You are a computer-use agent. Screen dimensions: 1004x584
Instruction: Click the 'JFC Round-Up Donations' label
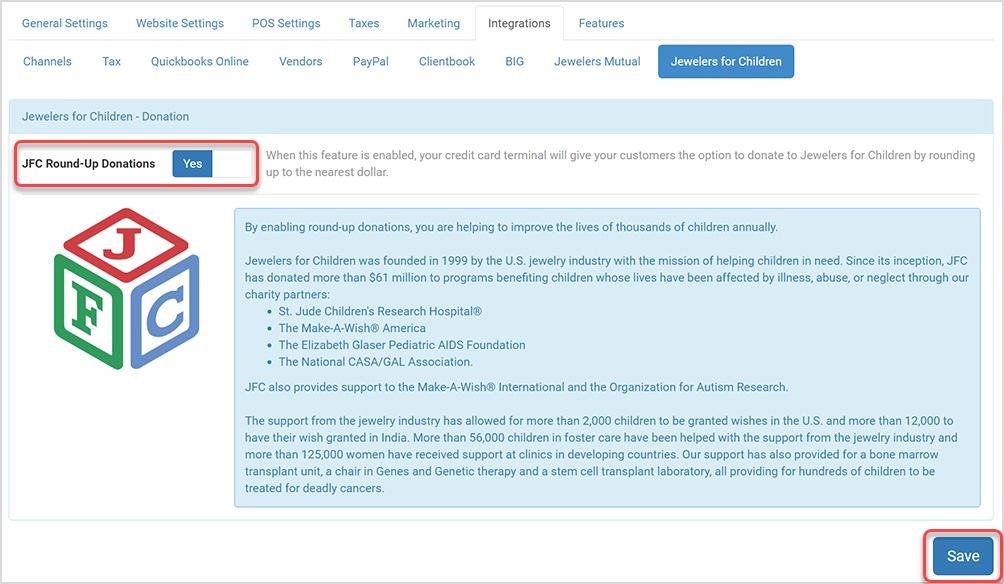tap(88, 164)
